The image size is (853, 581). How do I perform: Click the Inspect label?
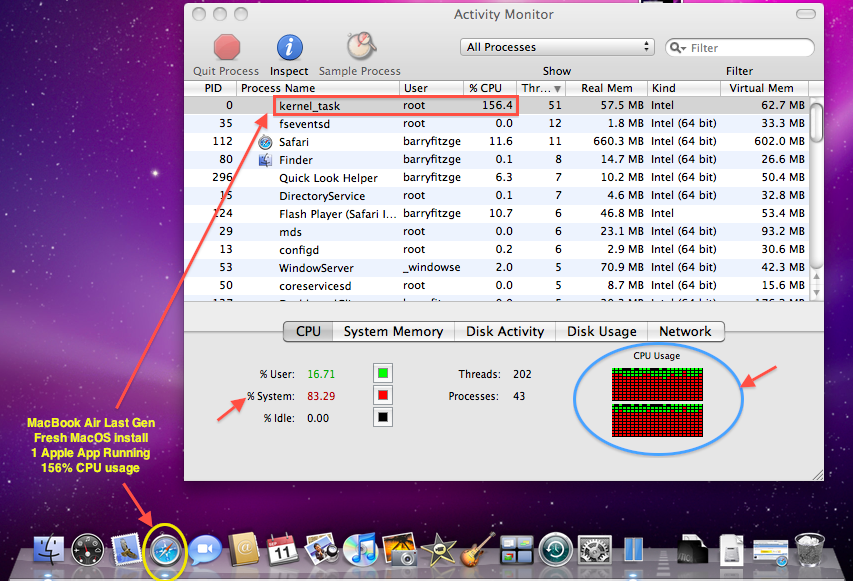[x=289, y=71]
